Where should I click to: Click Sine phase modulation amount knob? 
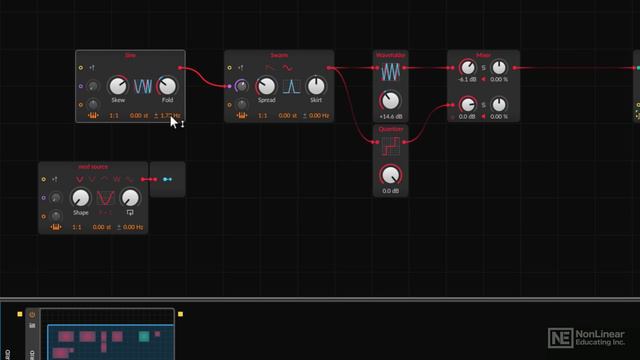point(93,86)
